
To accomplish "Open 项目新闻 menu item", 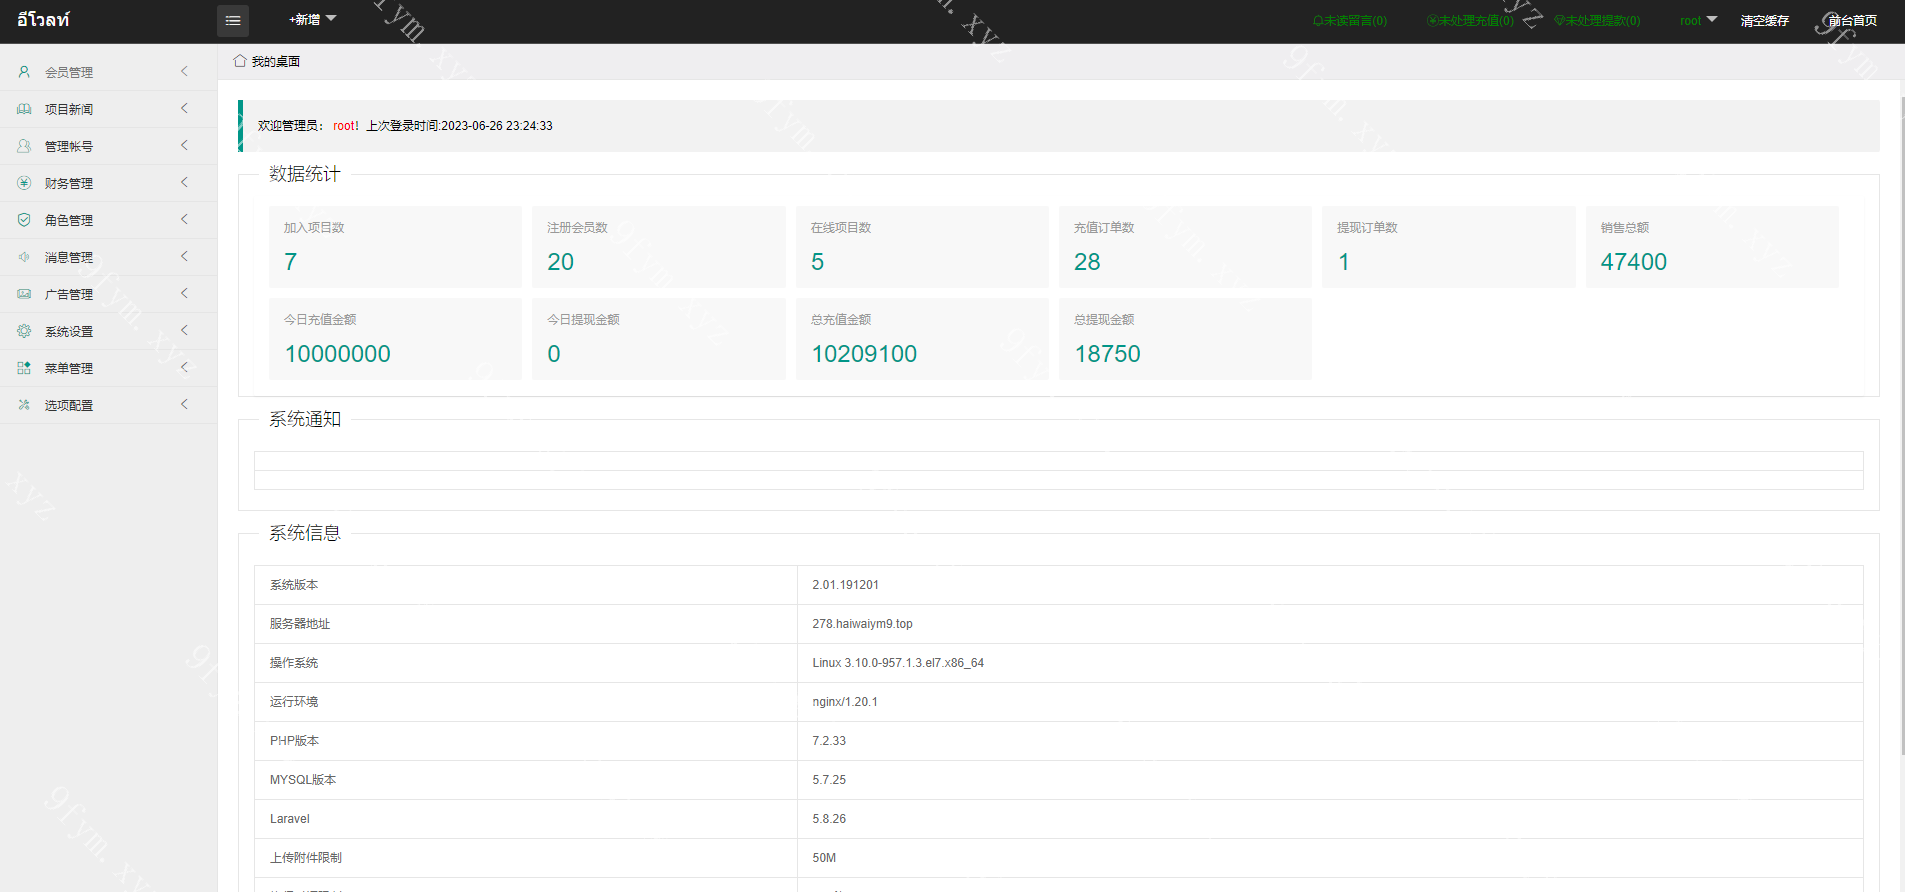I will pyautogui.click(x=108, y=109).
